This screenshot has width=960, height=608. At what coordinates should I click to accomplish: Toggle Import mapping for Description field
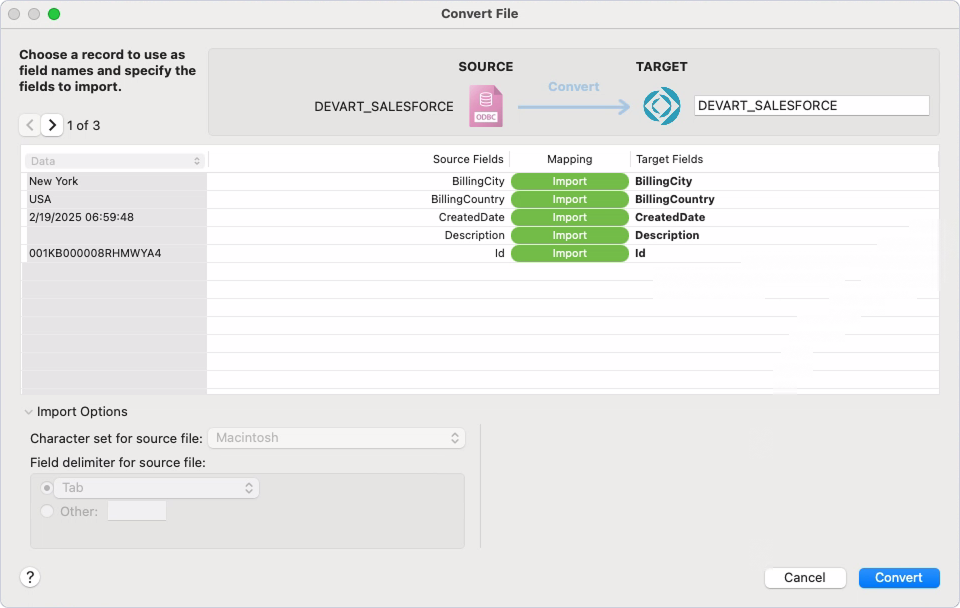point(569,235)
